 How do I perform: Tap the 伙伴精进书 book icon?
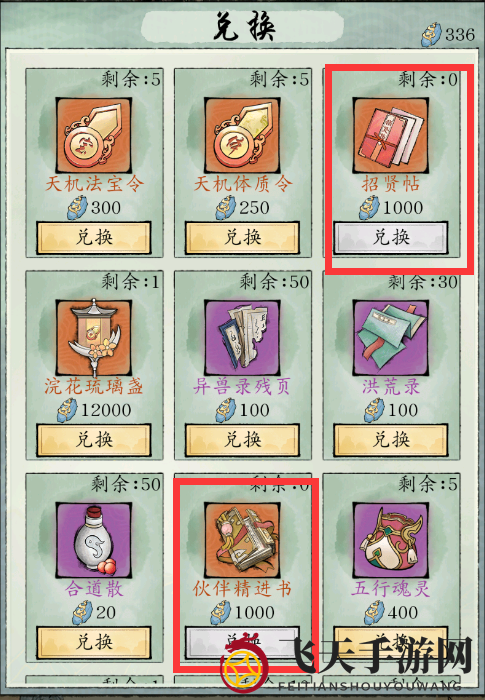242,540
